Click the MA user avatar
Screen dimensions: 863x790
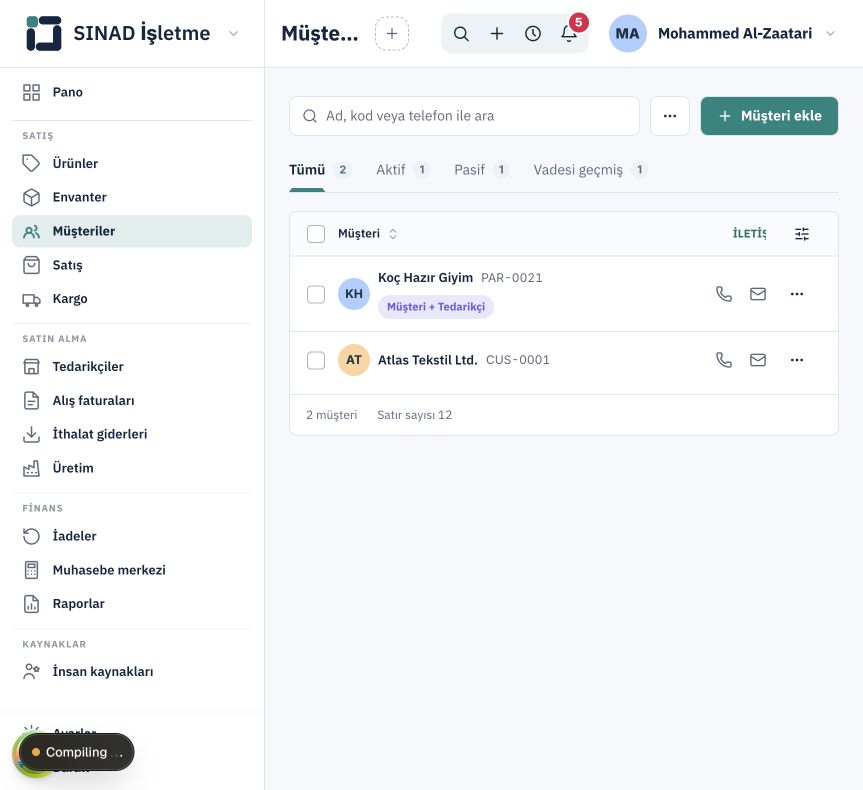pos(627,34)
